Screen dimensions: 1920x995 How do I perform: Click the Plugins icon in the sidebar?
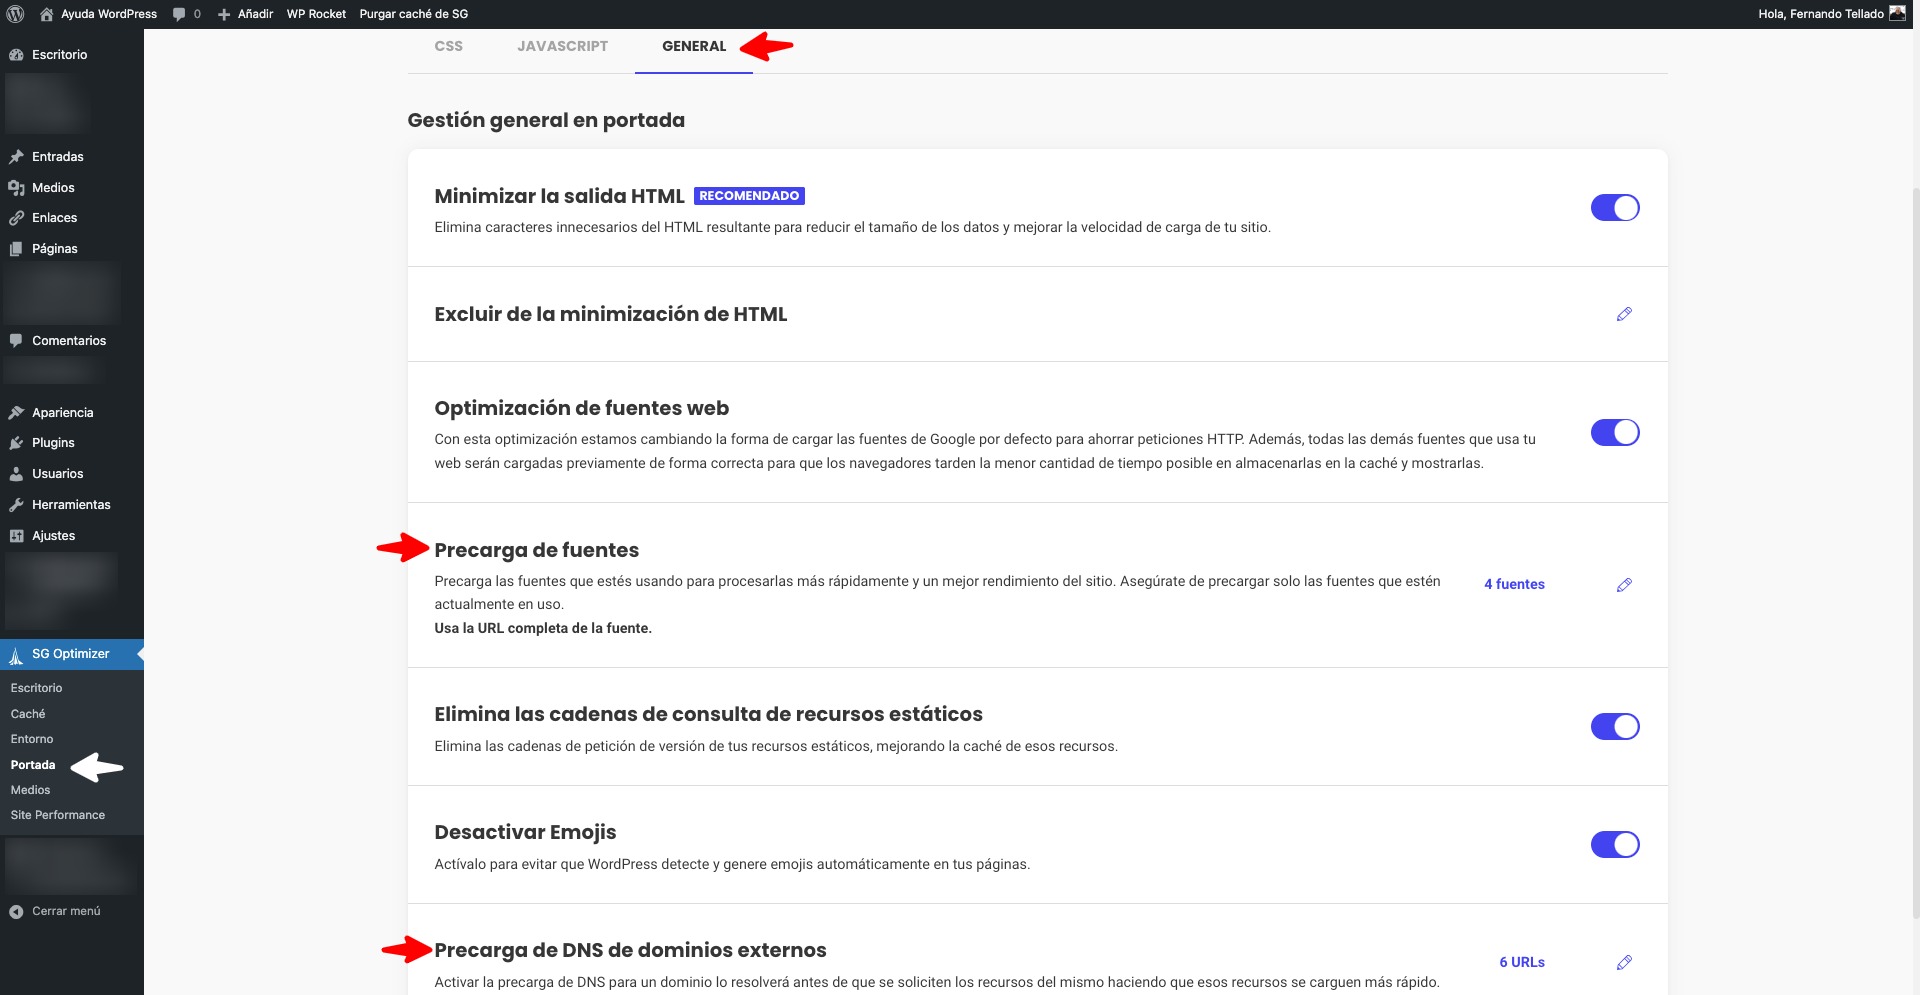16,443
